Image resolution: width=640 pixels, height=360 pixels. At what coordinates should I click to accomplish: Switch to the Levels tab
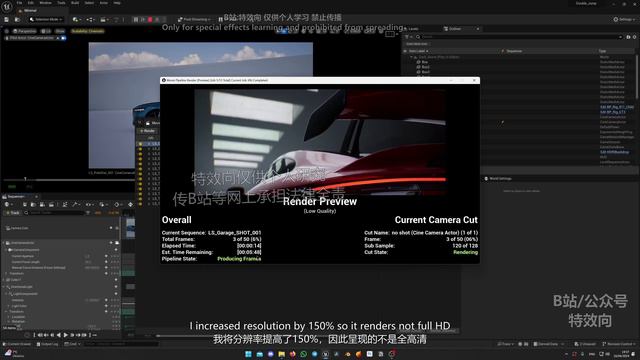pyautogui.click(x=411, y=29)
